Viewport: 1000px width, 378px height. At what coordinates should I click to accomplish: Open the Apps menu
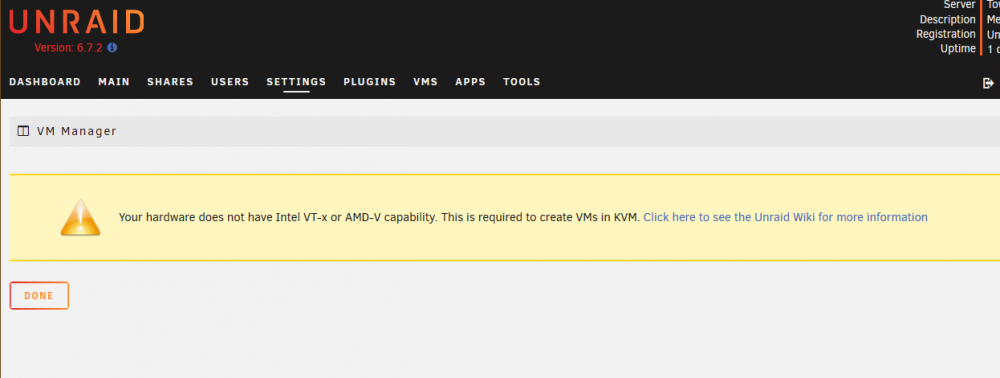point(471,82)
